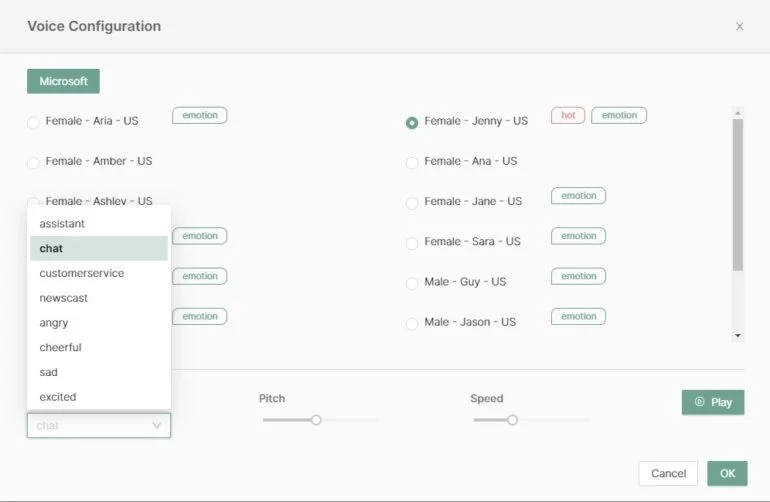Viewport: 770px width, 502px height.
Task: Choose the Female - Ana - US radio button
Action: pos(412,162)
